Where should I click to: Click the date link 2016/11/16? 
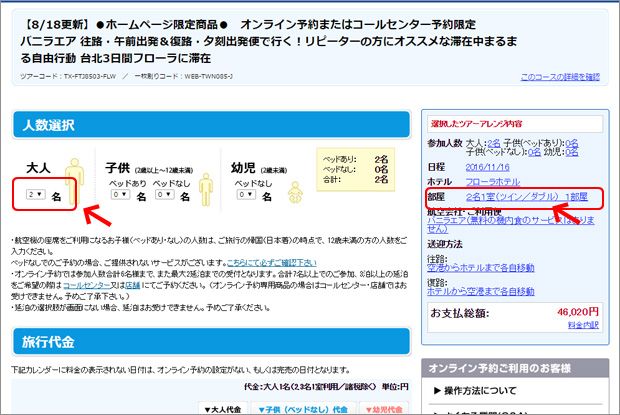[488, 167]
